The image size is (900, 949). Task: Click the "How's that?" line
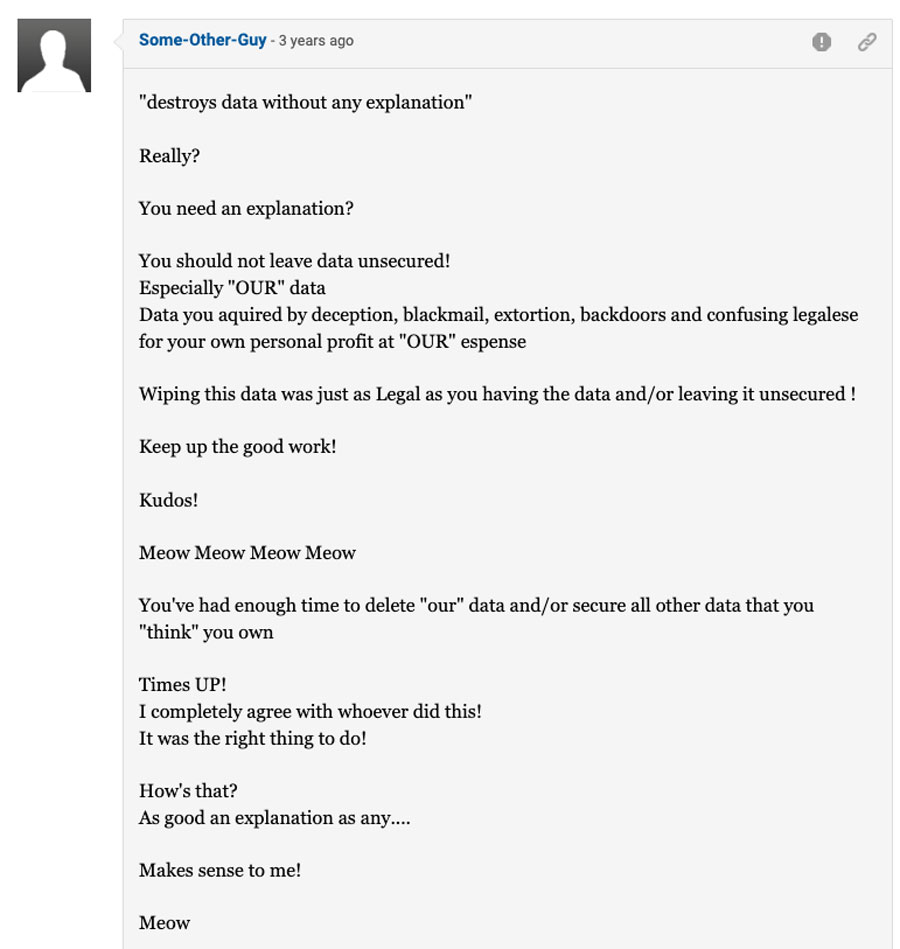[x=188, y=791]
